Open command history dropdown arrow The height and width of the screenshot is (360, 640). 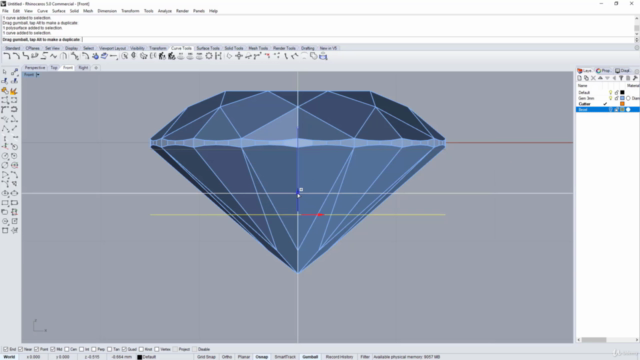coord(636,40)
